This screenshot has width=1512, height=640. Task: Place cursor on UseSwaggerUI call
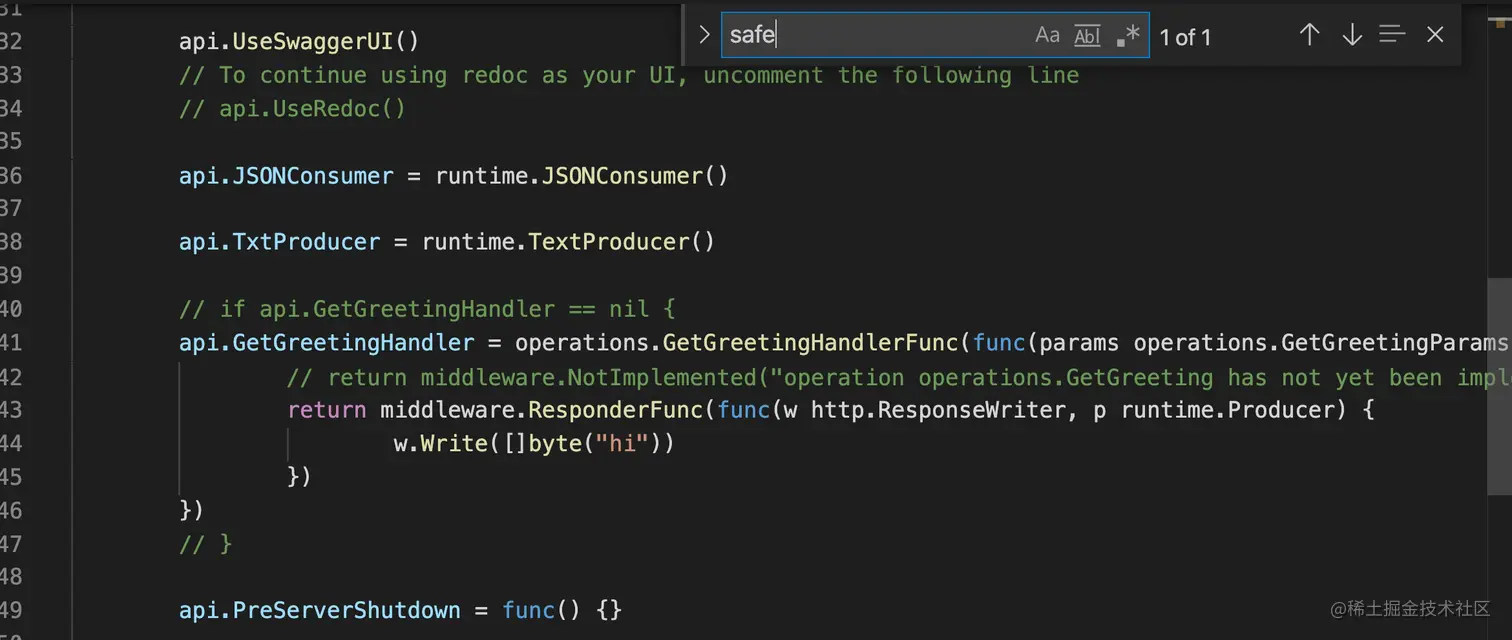click(314, 42)
